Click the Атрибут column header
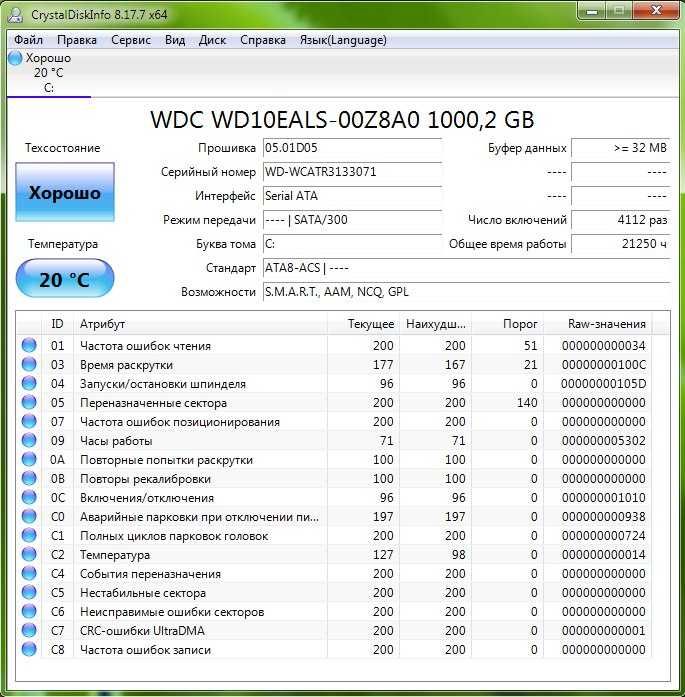This screenshot has height=697, width=685. click(x=200, y=324)
